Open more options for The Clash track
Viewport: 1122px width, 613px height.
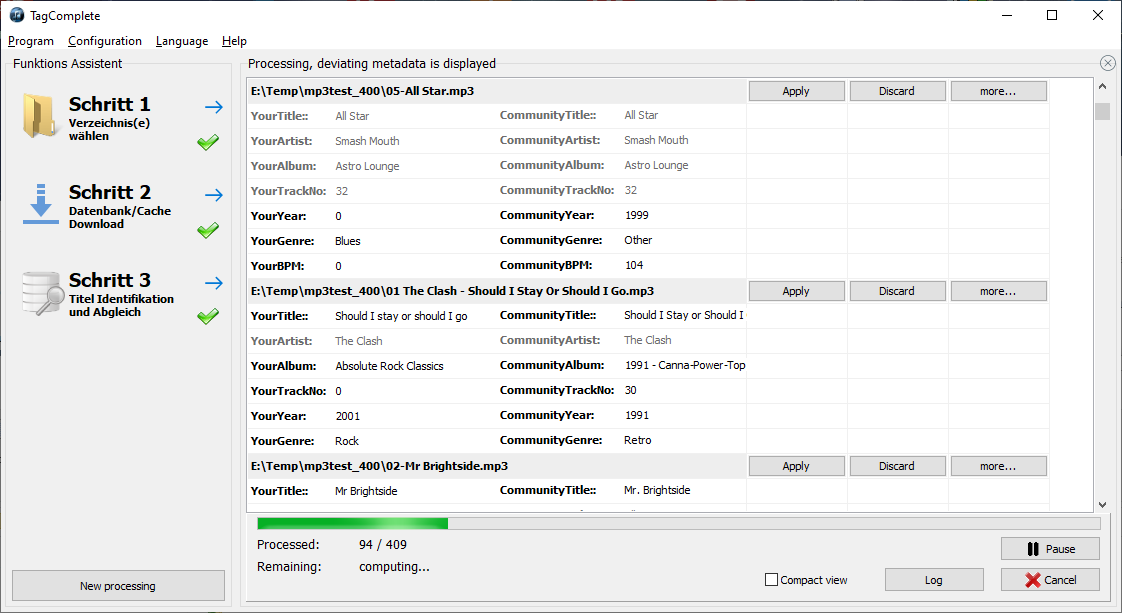pyautogui.click(x=998, y=291)
